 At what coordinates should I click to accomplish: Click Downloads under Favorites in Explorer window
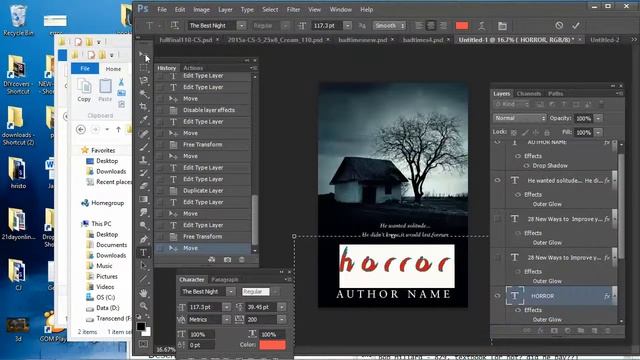pos(111,171)
